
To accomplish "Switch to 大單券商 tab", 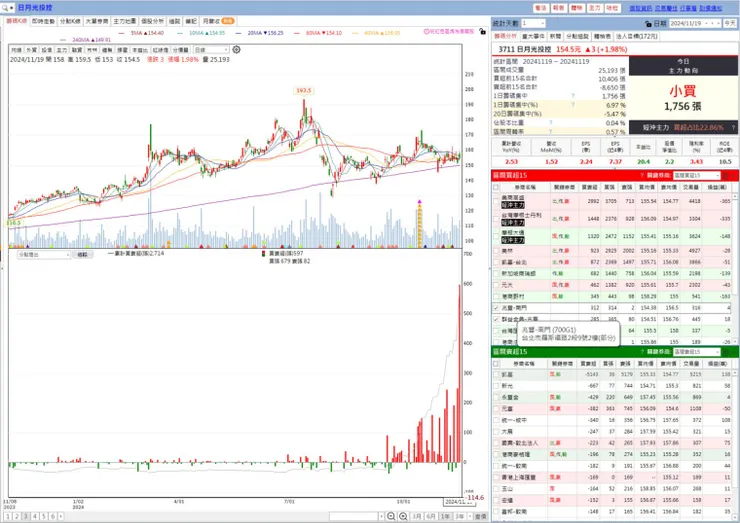I will tap(97, 21).
